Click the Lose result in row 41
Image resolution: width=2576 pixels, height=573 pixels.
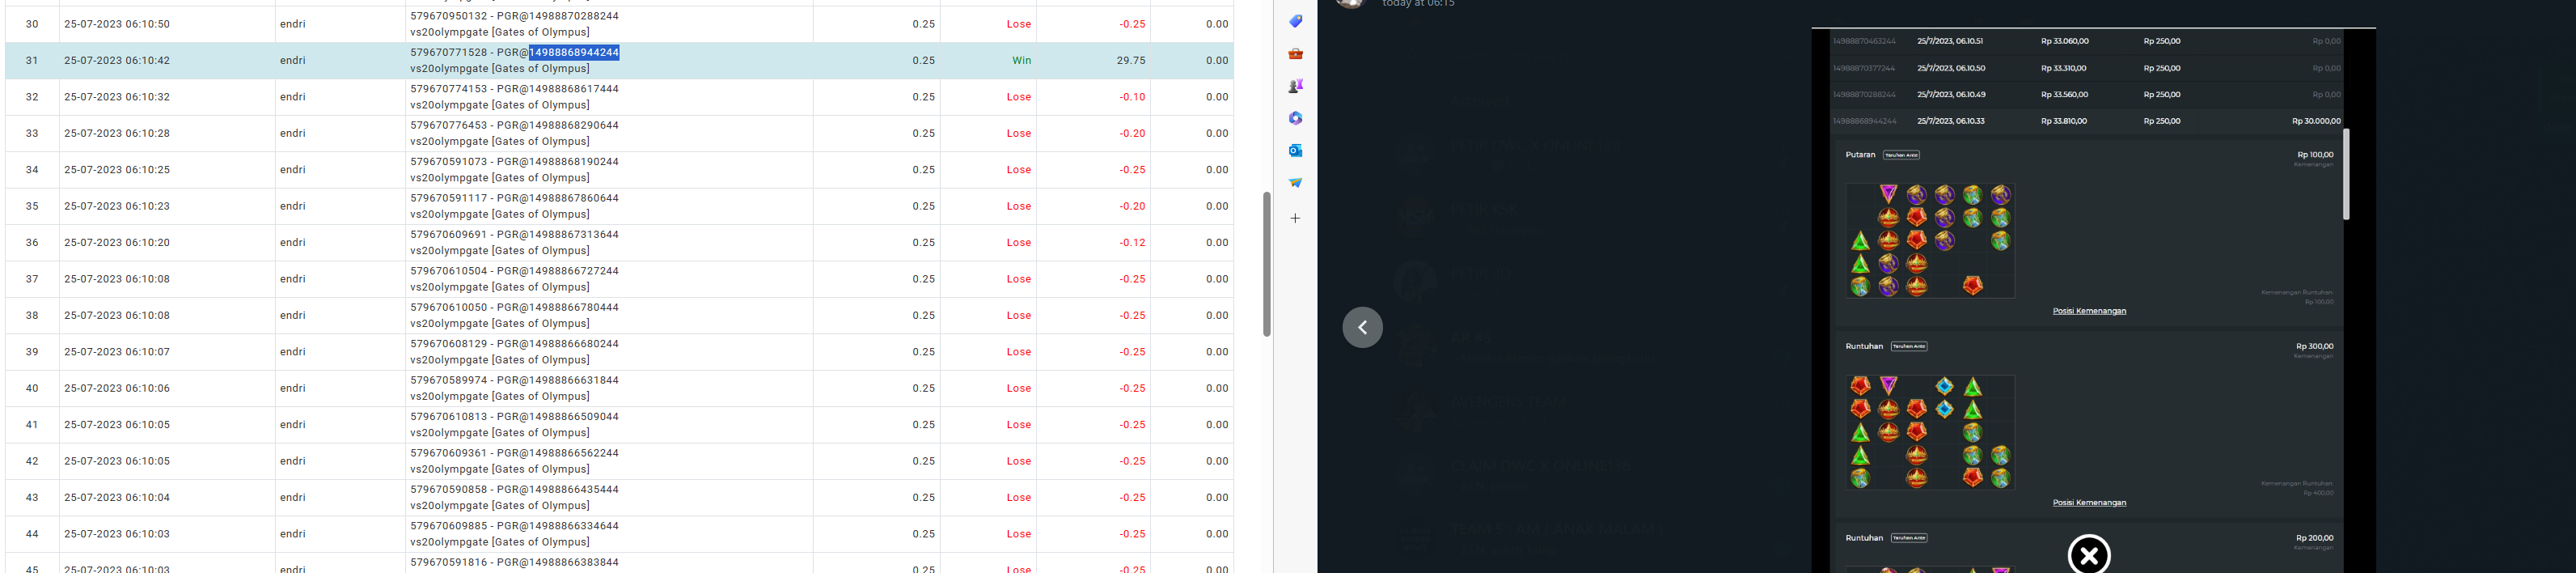coord(1019,425)
